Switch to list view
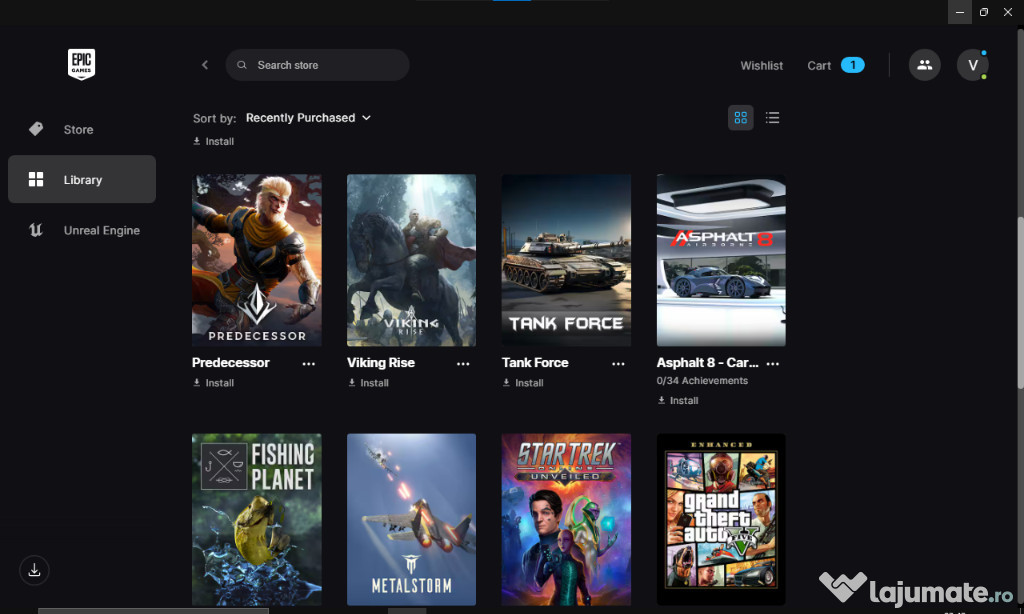This screenshot has height=614, width=1024. pyautogui.click(x=773, y=118)
